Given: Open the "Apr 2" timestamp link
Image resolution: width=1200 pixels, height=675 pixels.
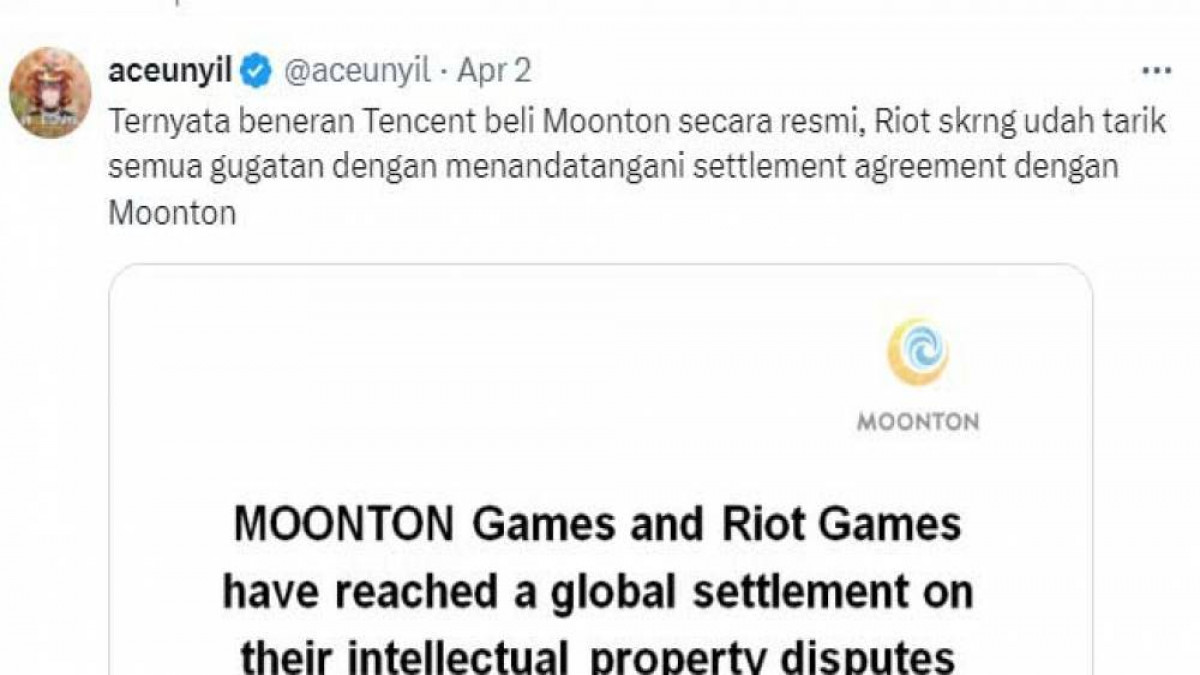Looking at the screenshot, I should (x=494, y=71).
